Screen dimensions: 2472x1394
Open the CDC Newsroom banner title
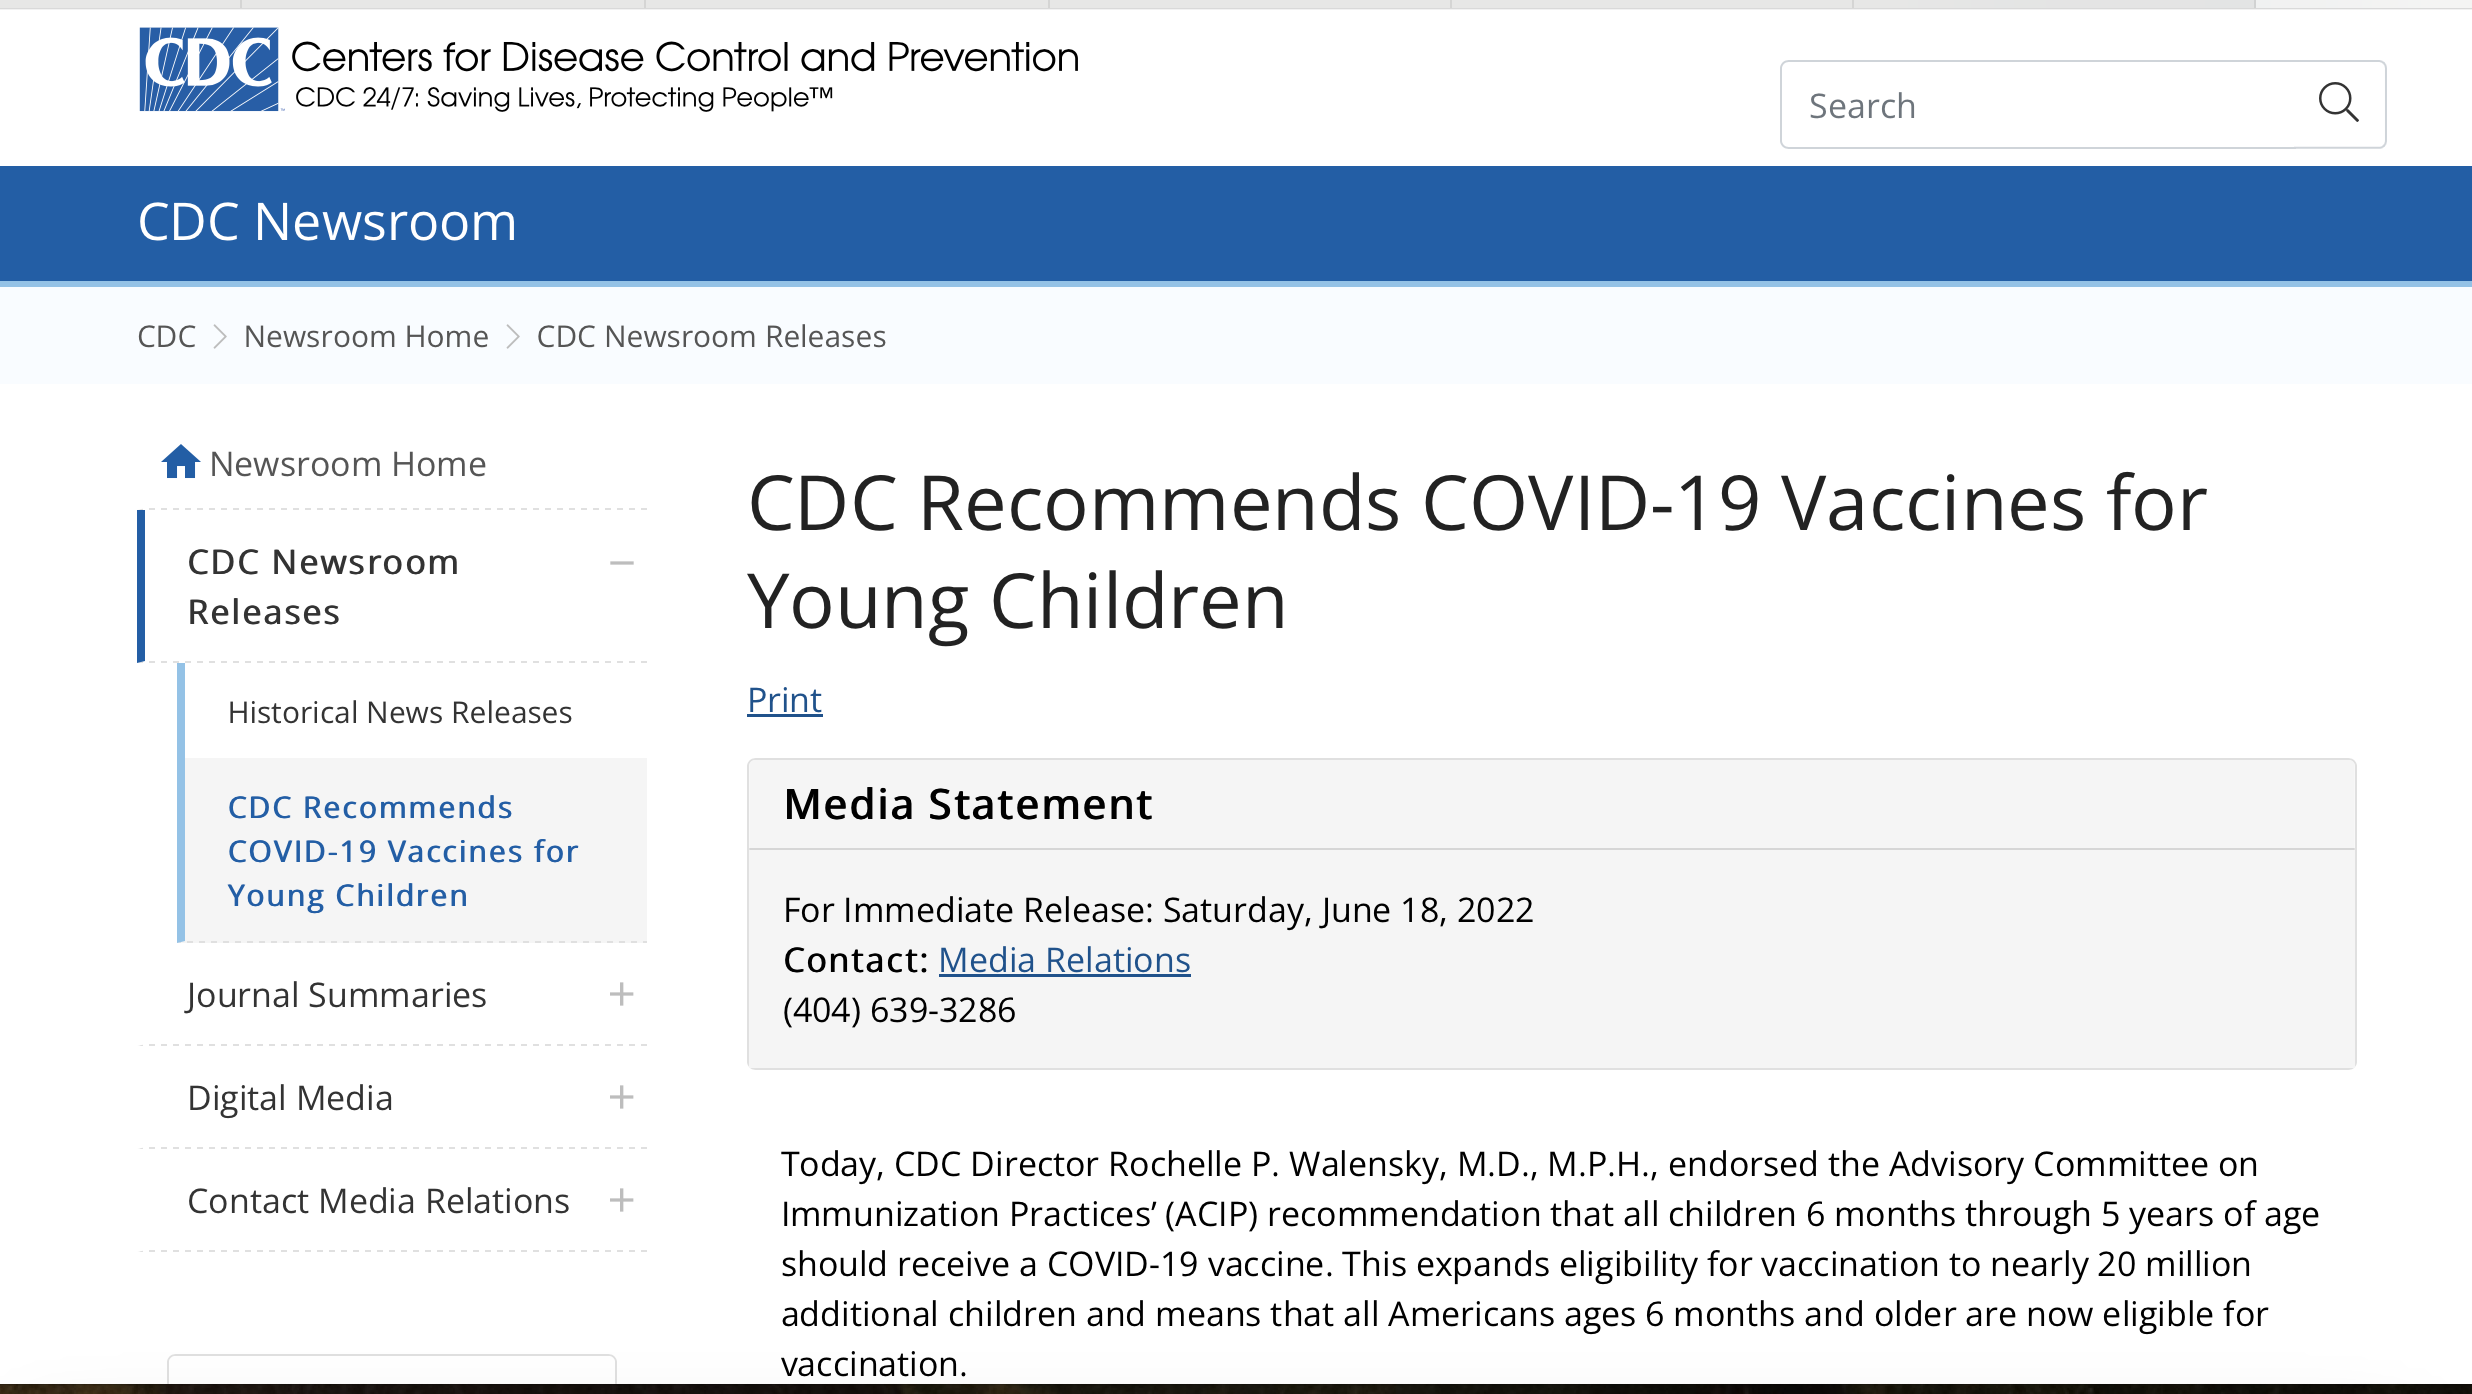click(x=327, y=222)
